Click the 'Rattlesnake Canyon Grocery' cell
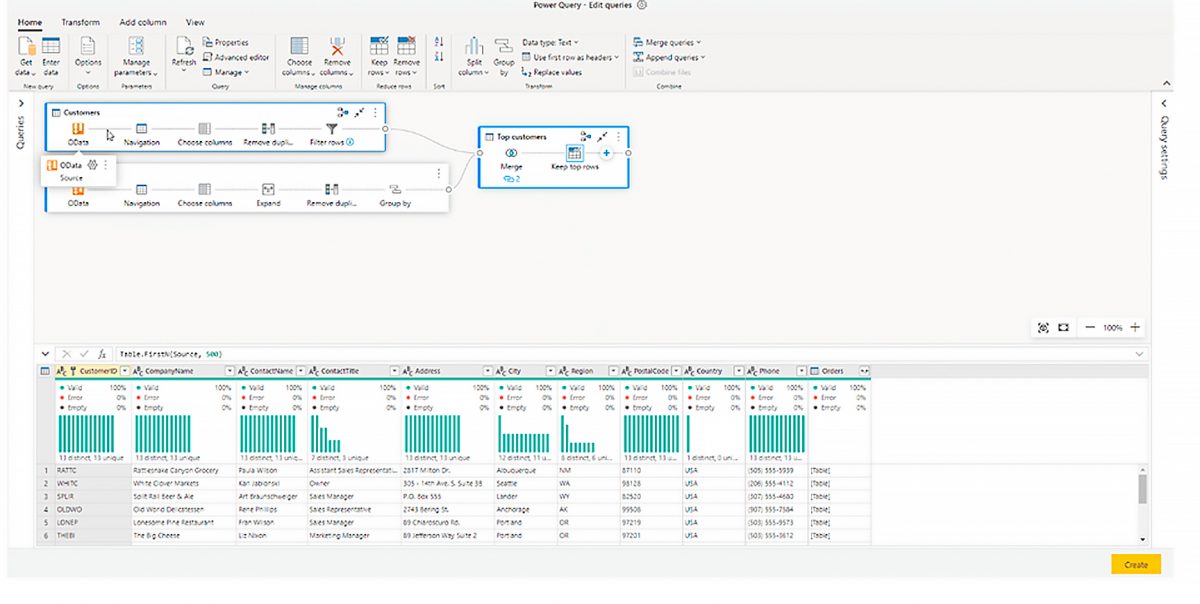Image resolution: width=1200 pixels, height=604 pixels. [184, 470]
